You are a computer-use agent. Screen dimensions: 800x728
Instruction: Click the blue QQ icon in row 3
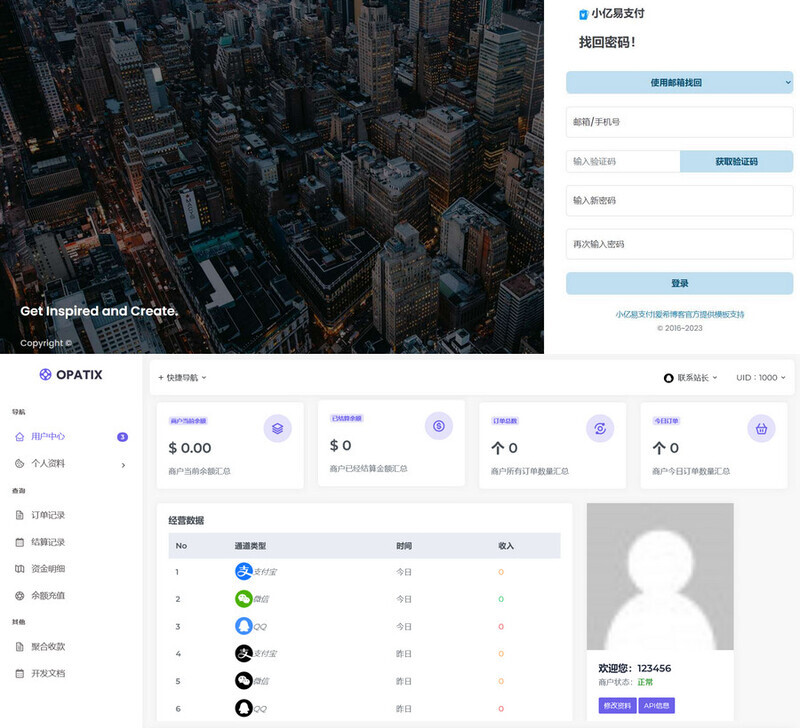(x=243, y=626)
